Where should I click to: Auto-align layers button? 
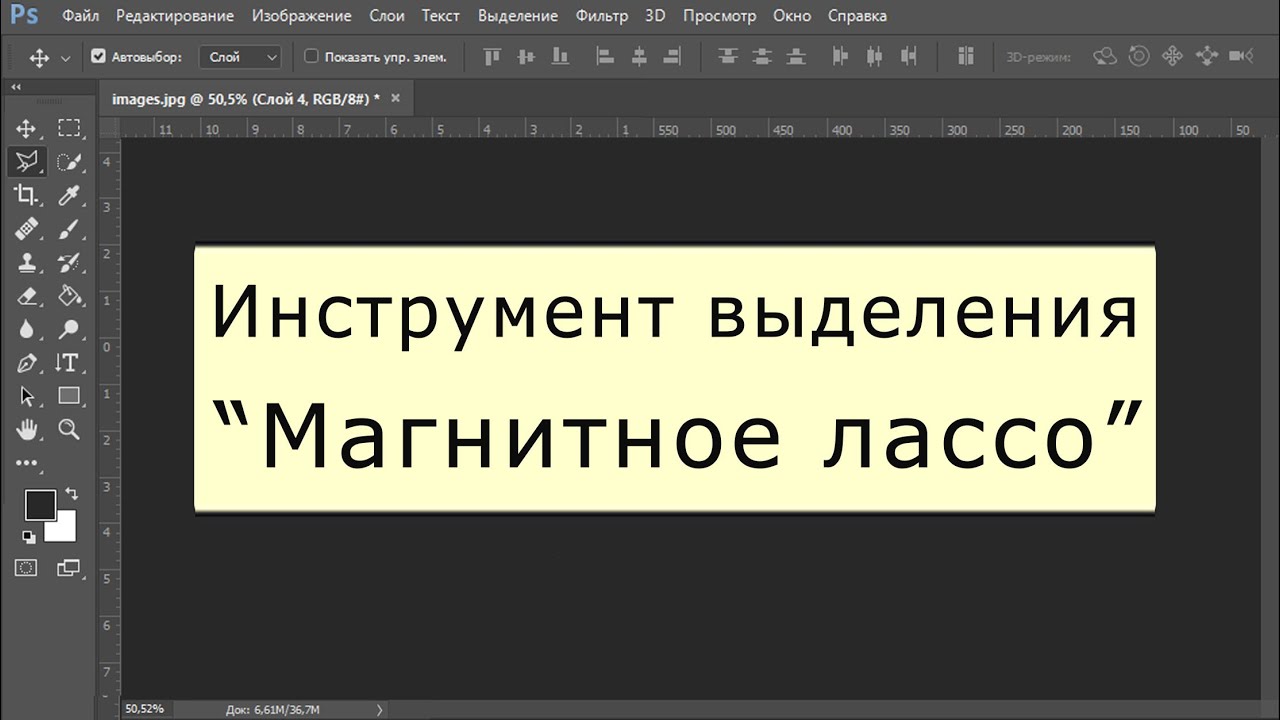pos(965,57)
